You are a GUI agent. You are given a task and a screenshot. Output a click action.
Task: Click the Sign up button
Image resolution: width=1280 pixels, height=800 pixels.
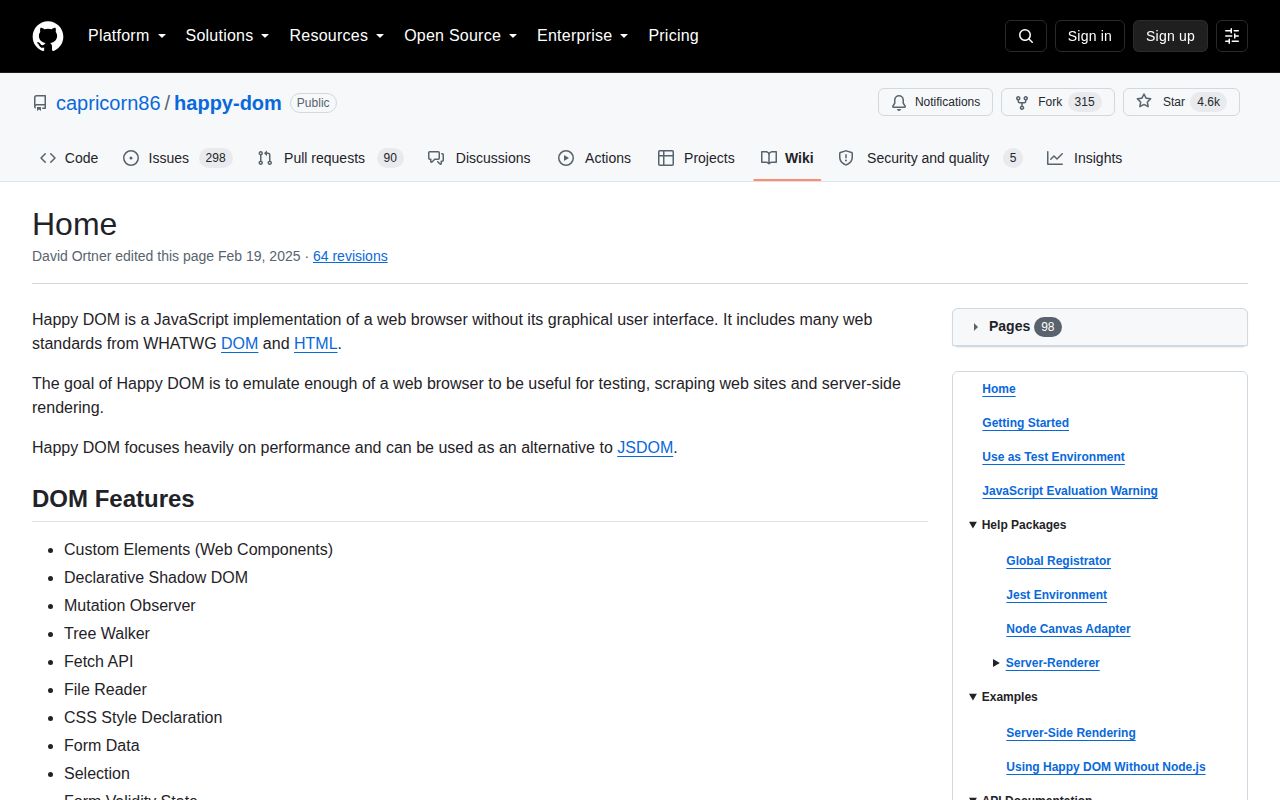pos(1170,36)
